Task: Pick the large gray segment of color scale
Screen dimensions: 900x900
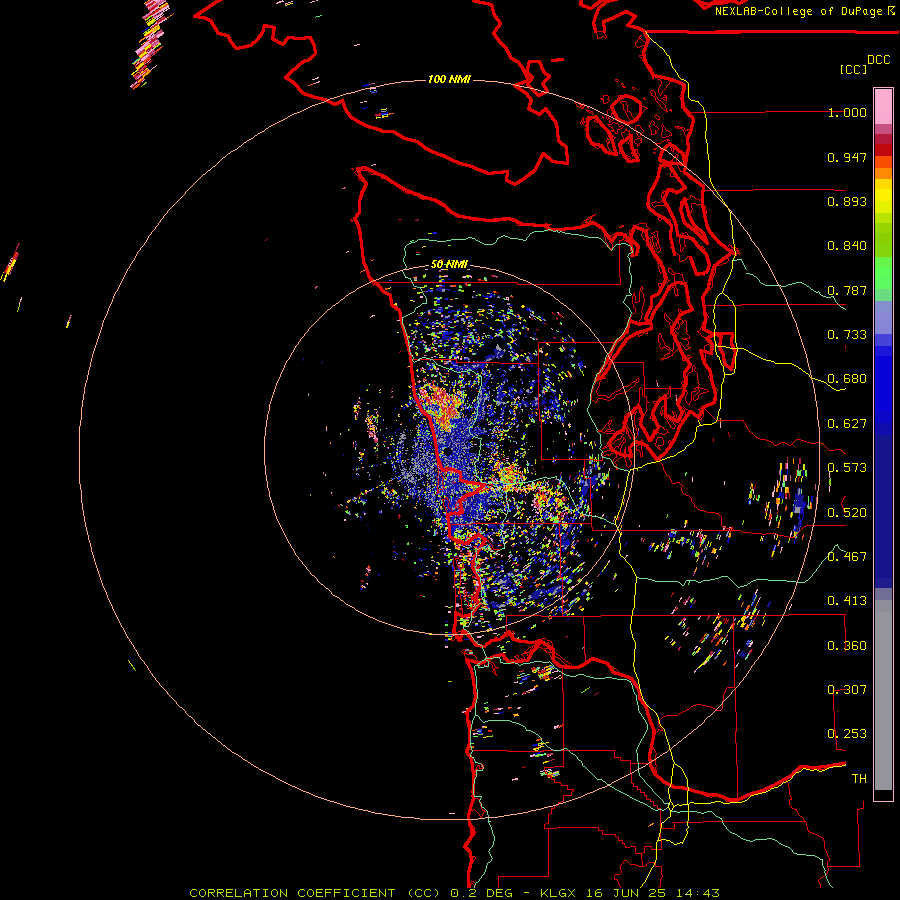Action: pos(883,695)
